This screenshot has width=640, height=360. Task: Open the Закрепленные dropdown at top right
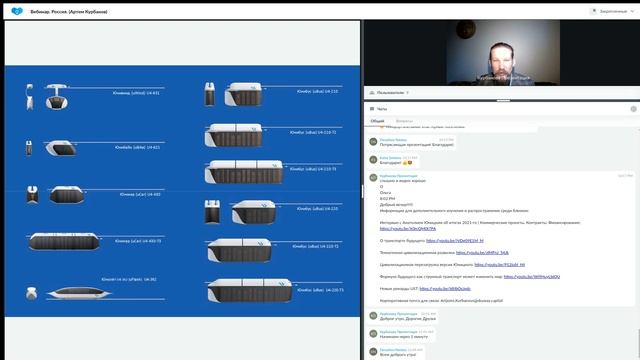tap(617, 11)
